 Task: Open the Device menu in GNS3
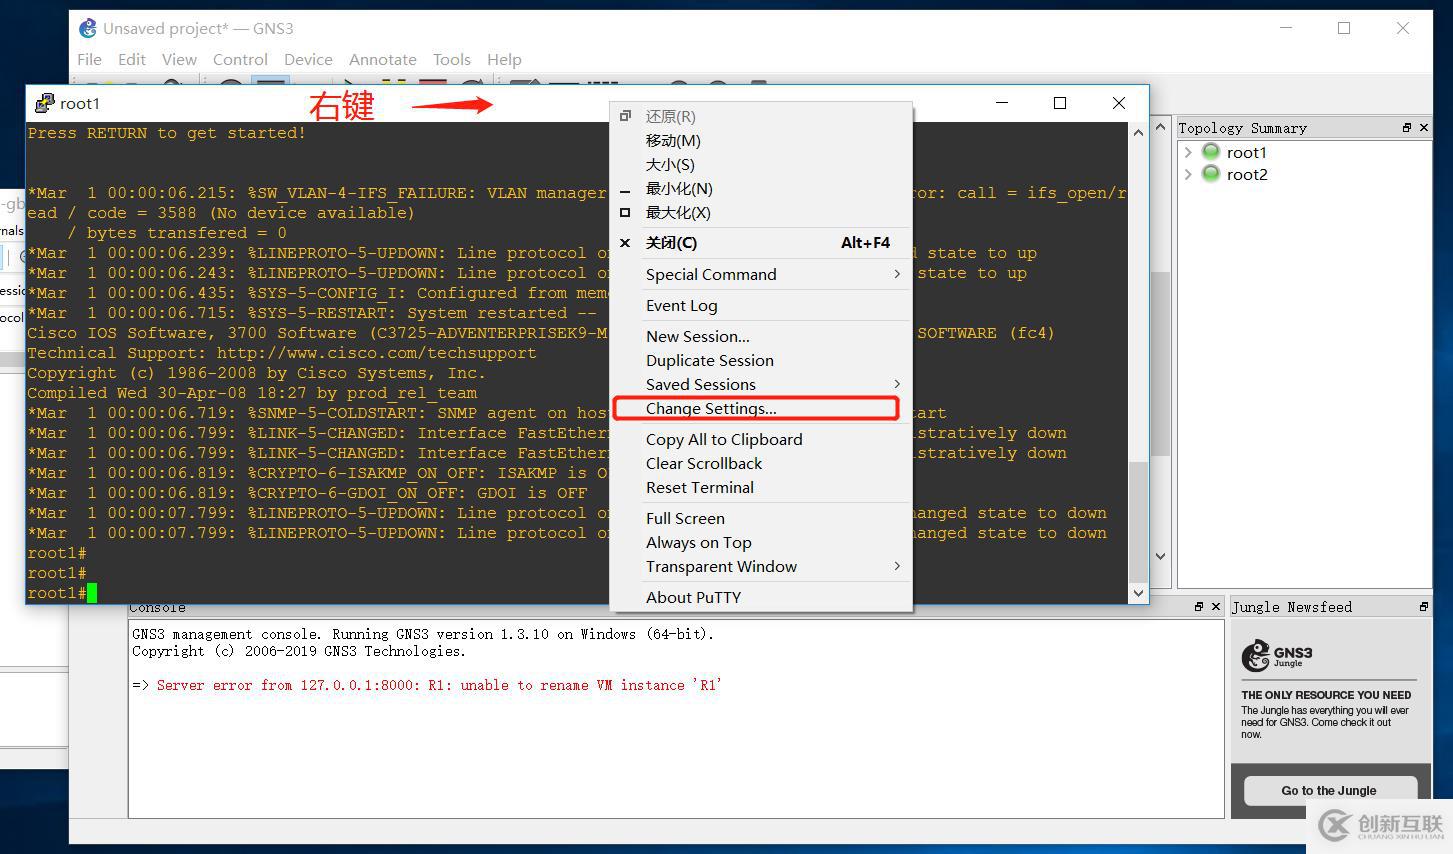[x=308, y=59]
